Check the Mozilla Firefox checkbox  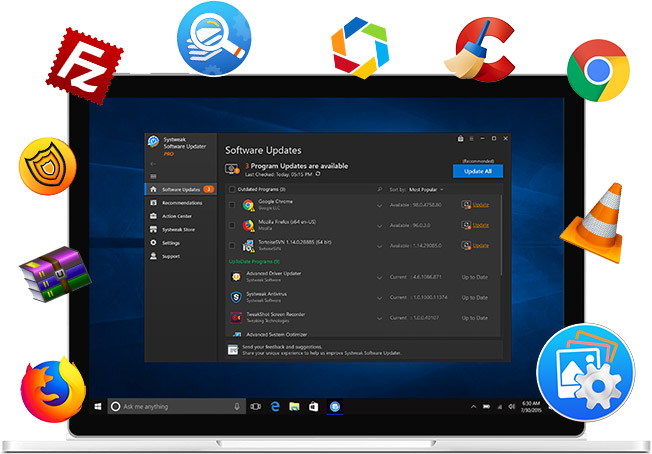click(232, 225)
